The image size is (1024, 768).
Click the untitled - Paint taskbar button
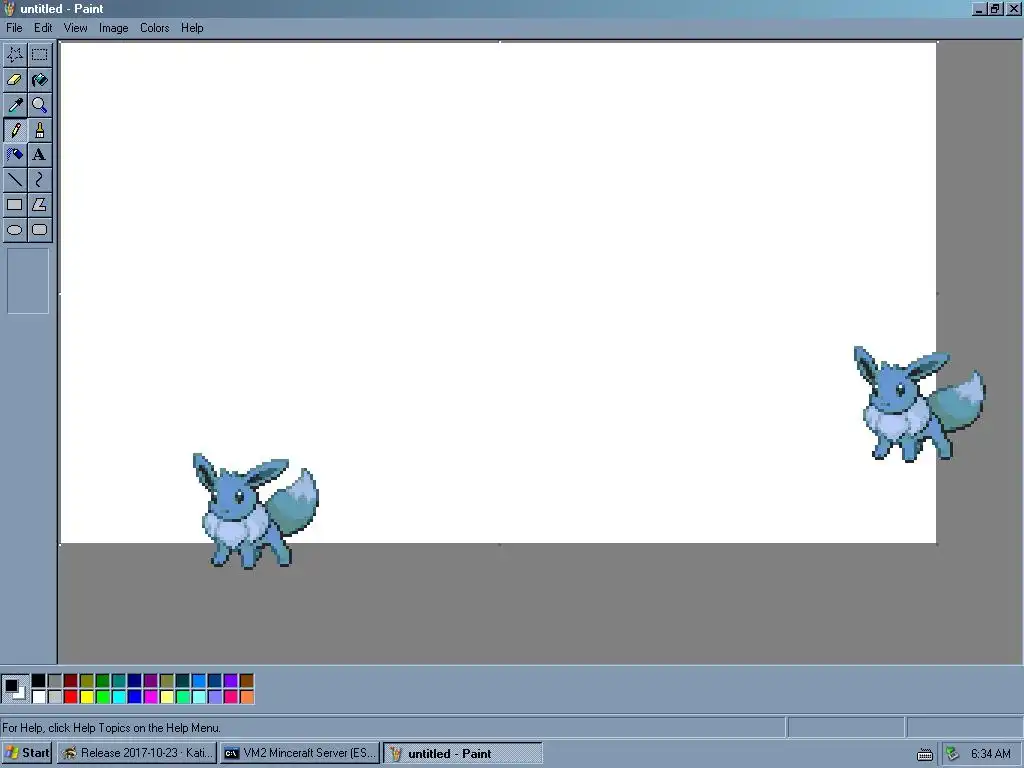463,753
